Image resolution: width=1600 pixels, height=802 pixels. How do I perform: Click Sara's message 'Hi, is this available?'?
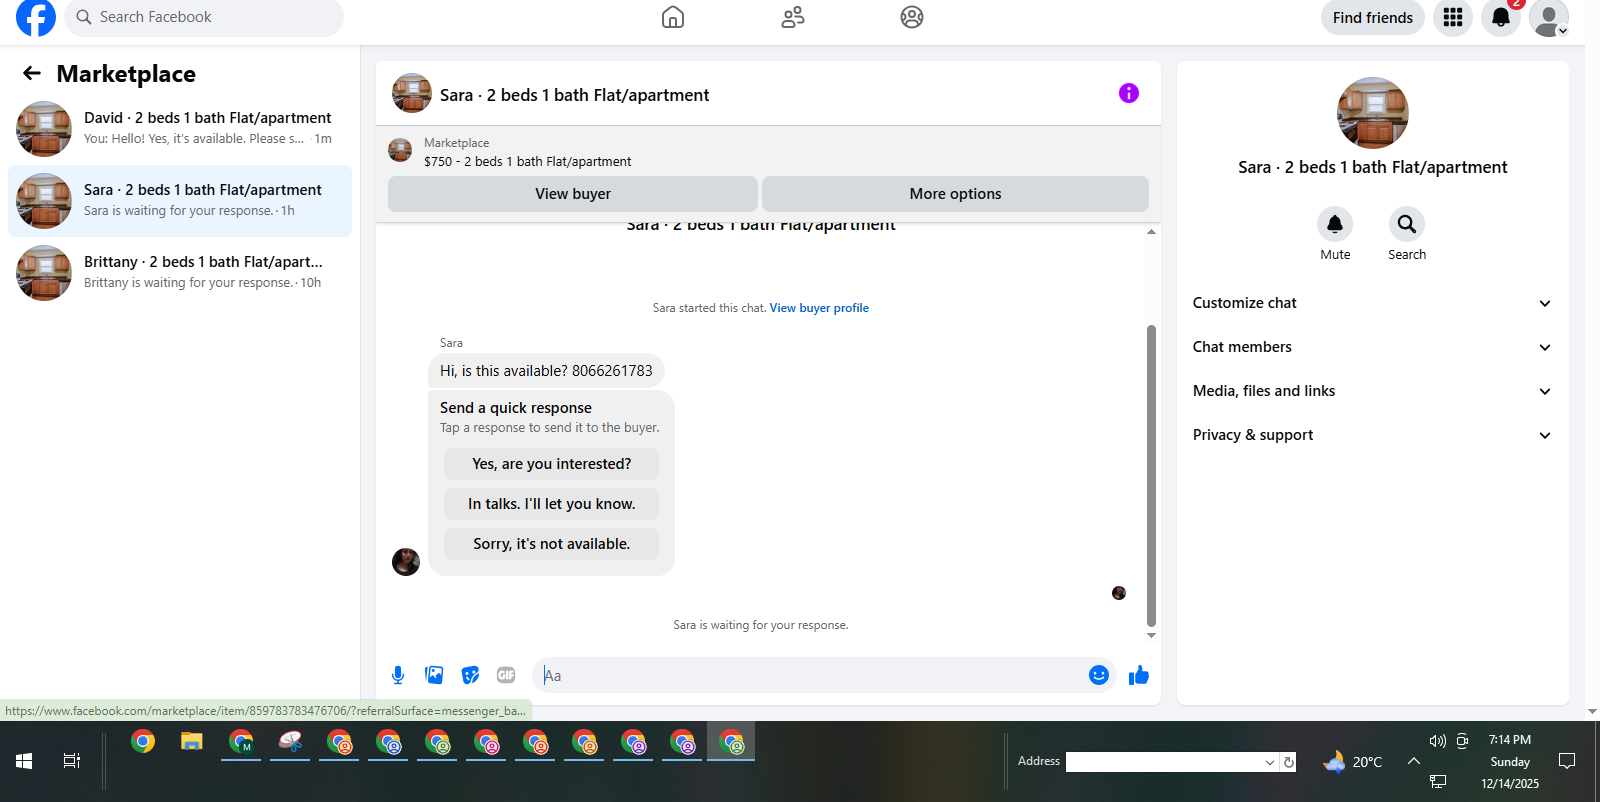(x=546, y=371)
